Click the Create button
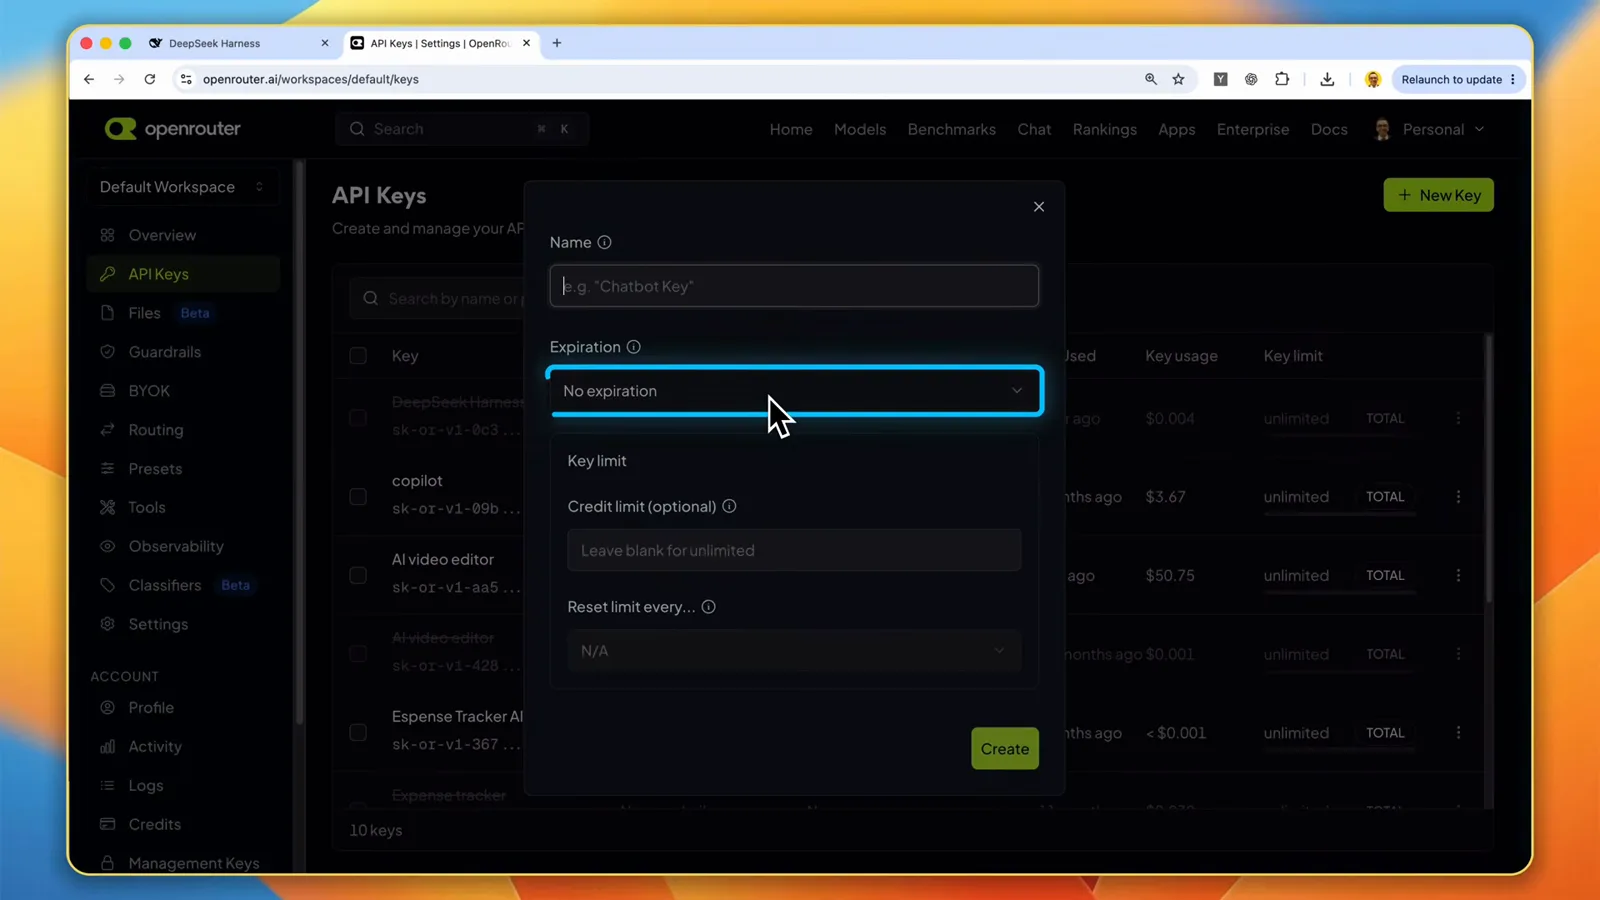This screenshot has width=1600, height=900. 1005,749
